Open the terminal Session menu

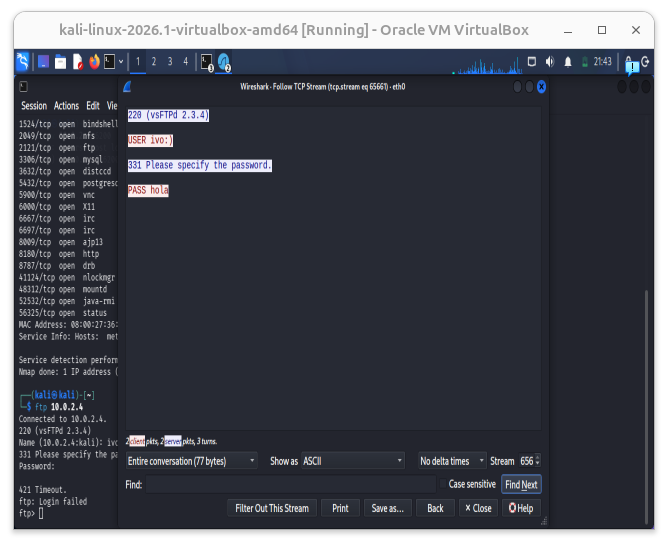click(34, 106)
